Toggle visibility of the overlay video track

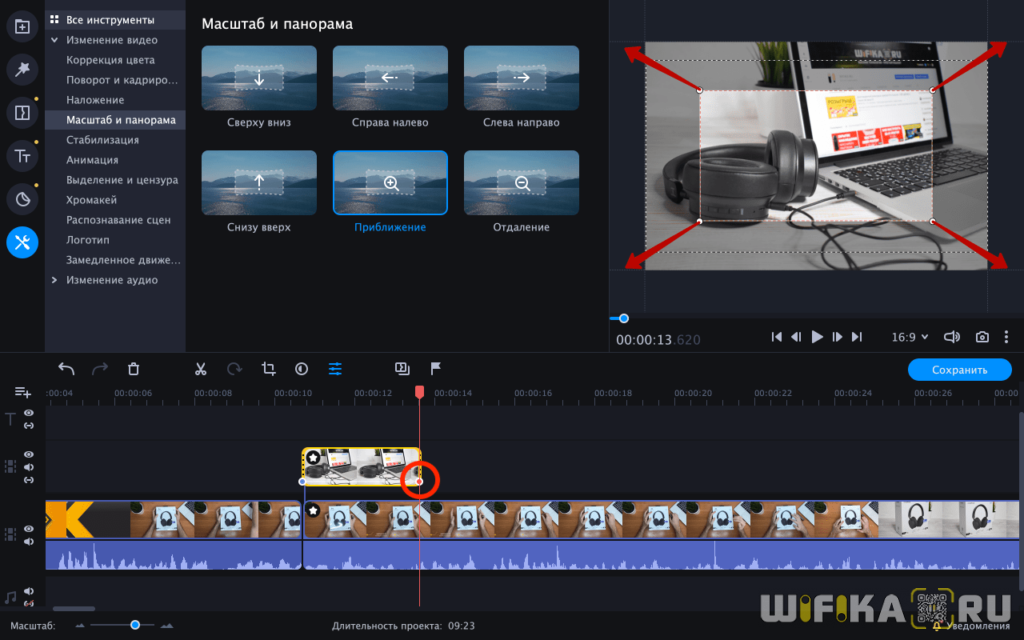click(x=29, y=455)
